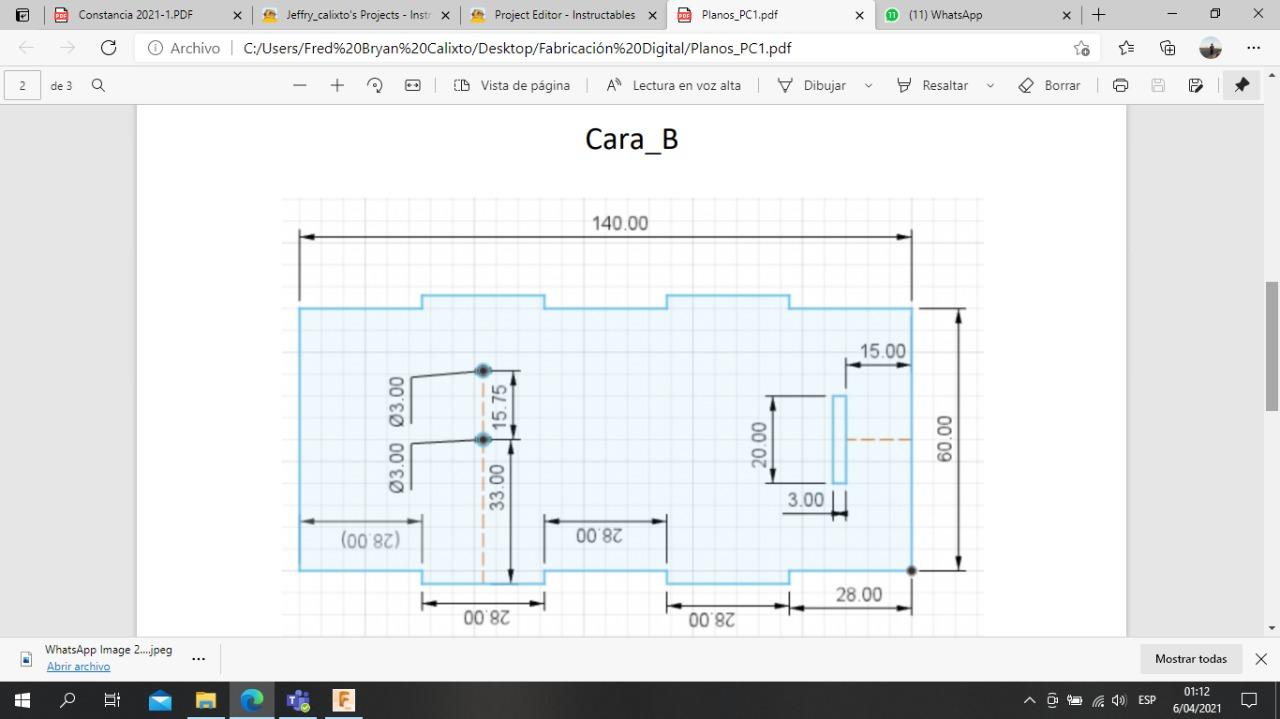View site information for Archivo

pyautogui.click(x=184, y=48)
